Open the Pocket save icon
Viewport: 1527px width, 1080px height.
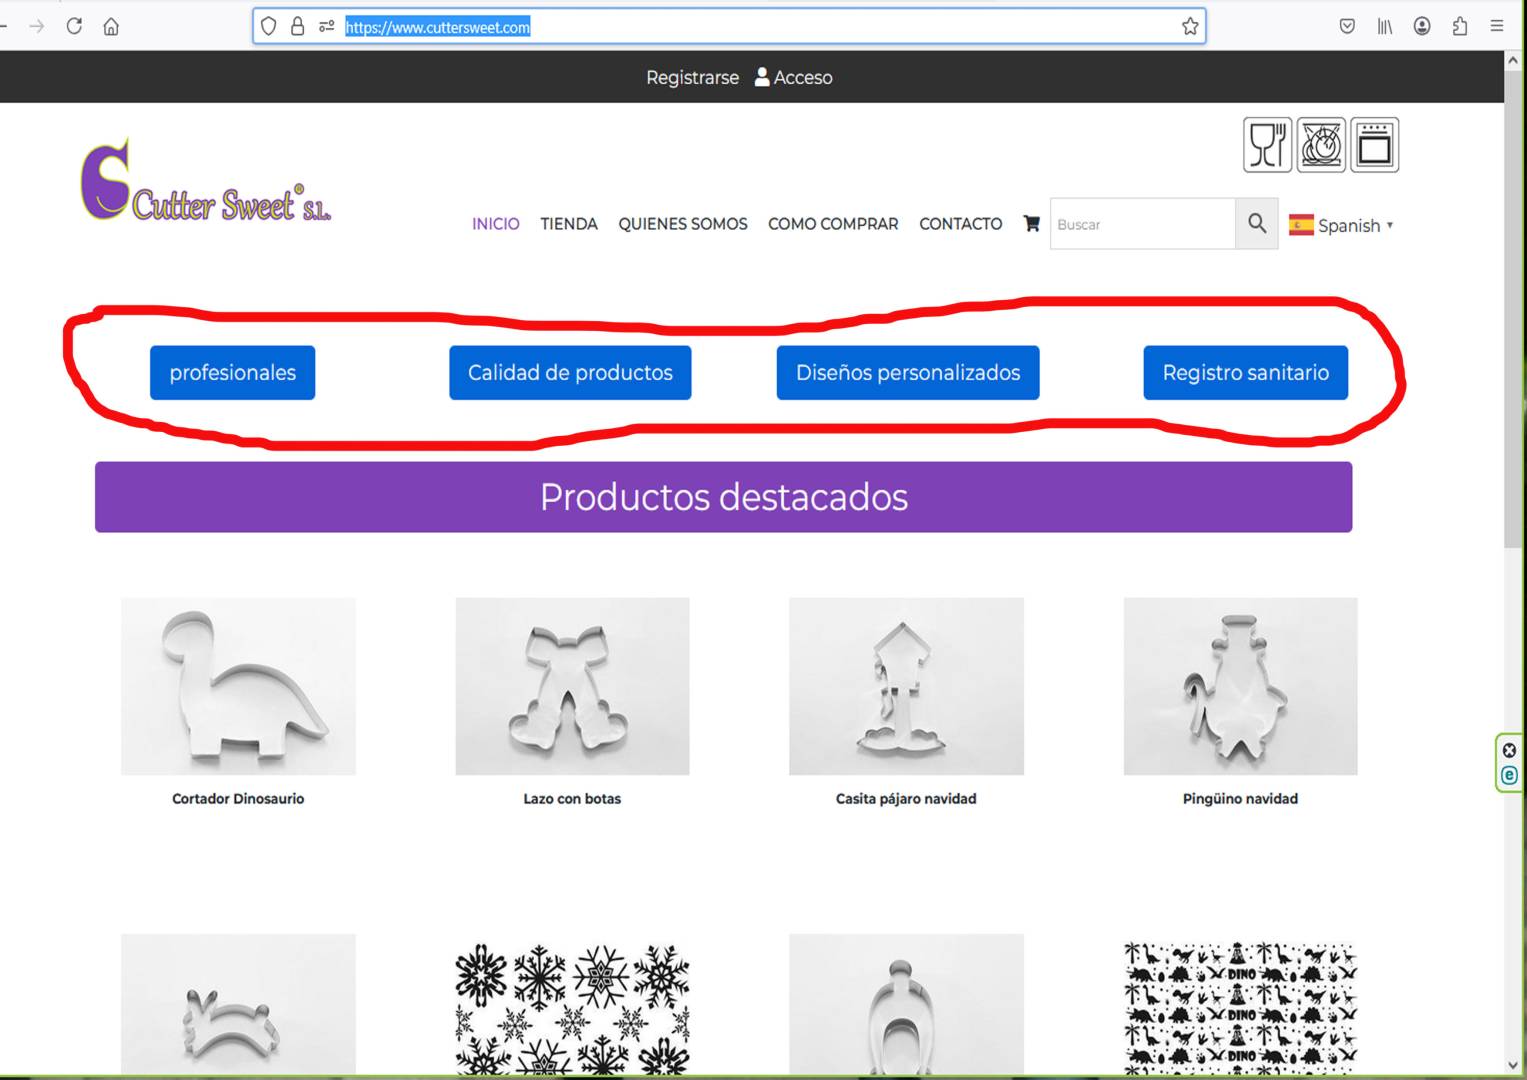point(1347,26)
